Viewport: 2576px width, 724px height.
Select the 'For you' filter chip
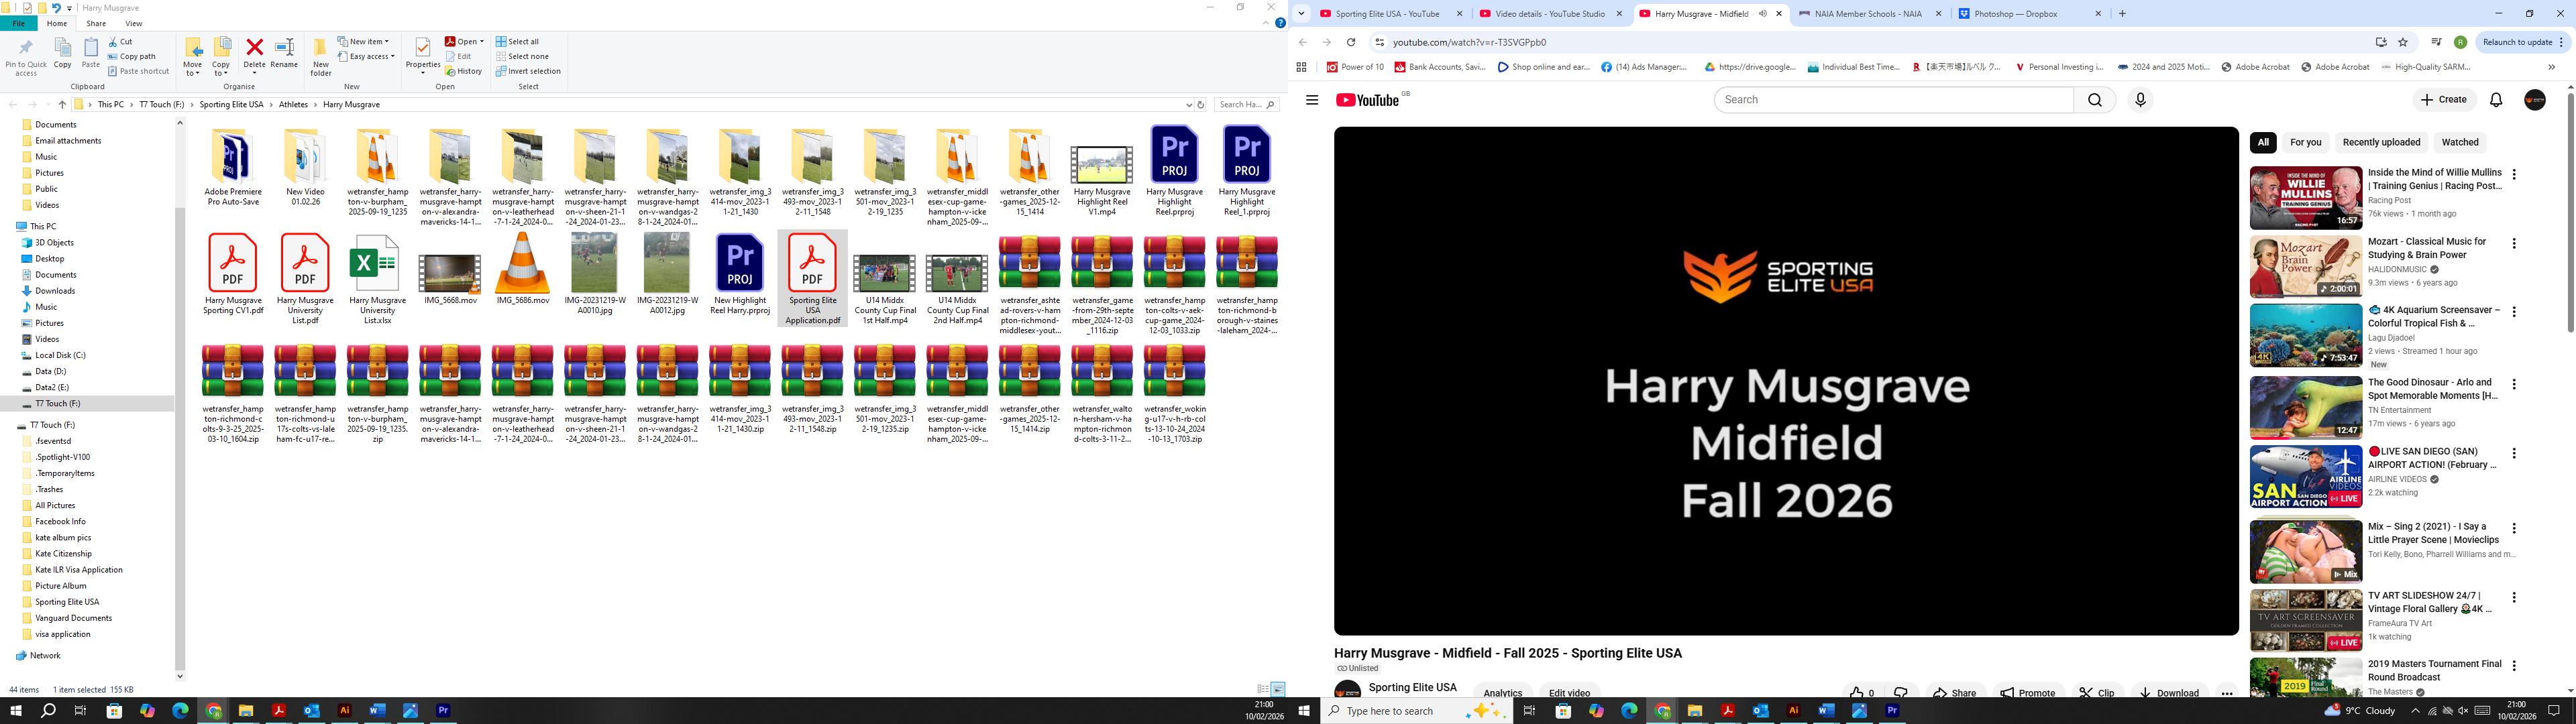coord(2305,142)
